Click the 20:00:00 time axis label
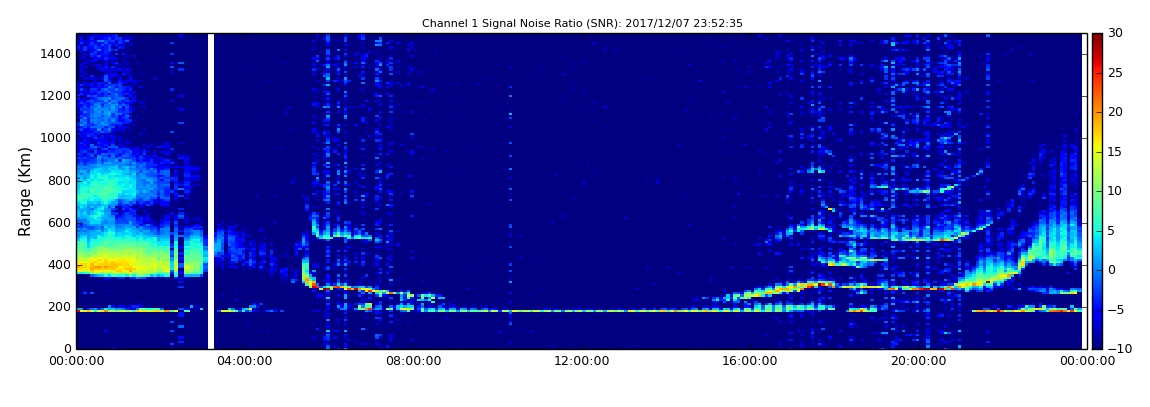1150x407 pixels. click(x=919, y=361)
